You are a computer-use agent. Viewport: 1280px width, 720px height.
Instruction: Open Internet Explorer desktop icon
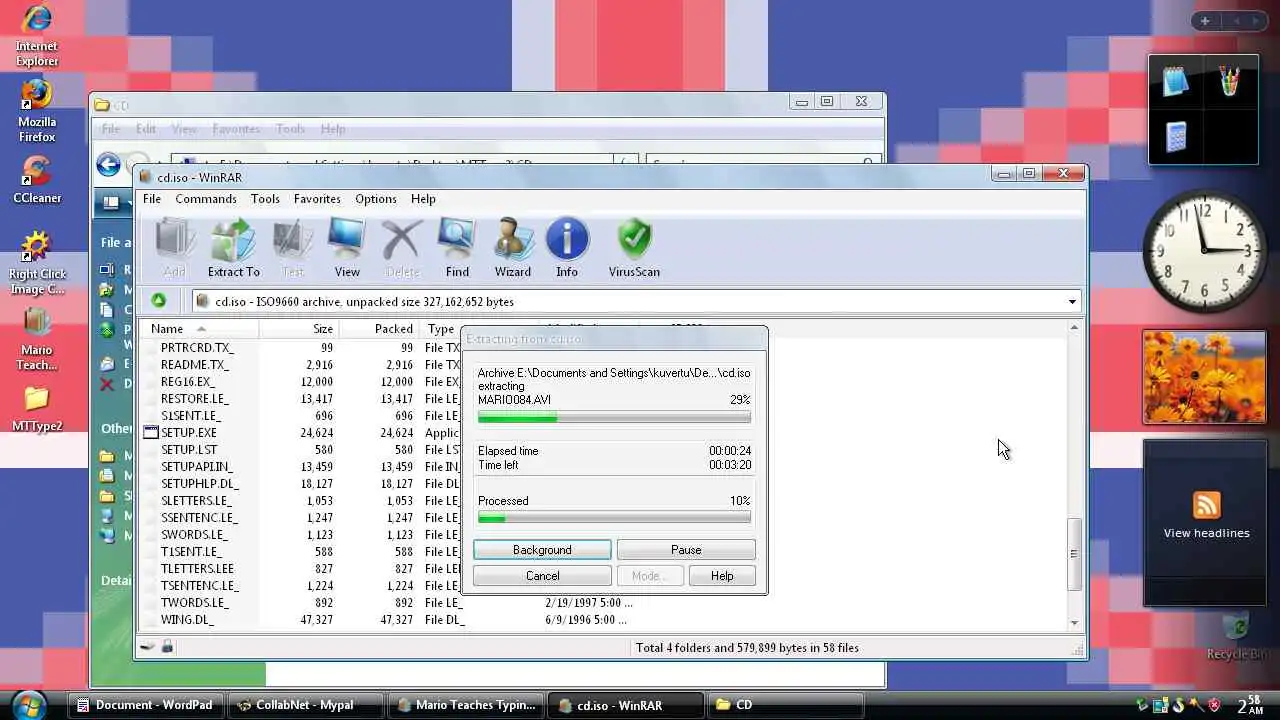[36, 36]
